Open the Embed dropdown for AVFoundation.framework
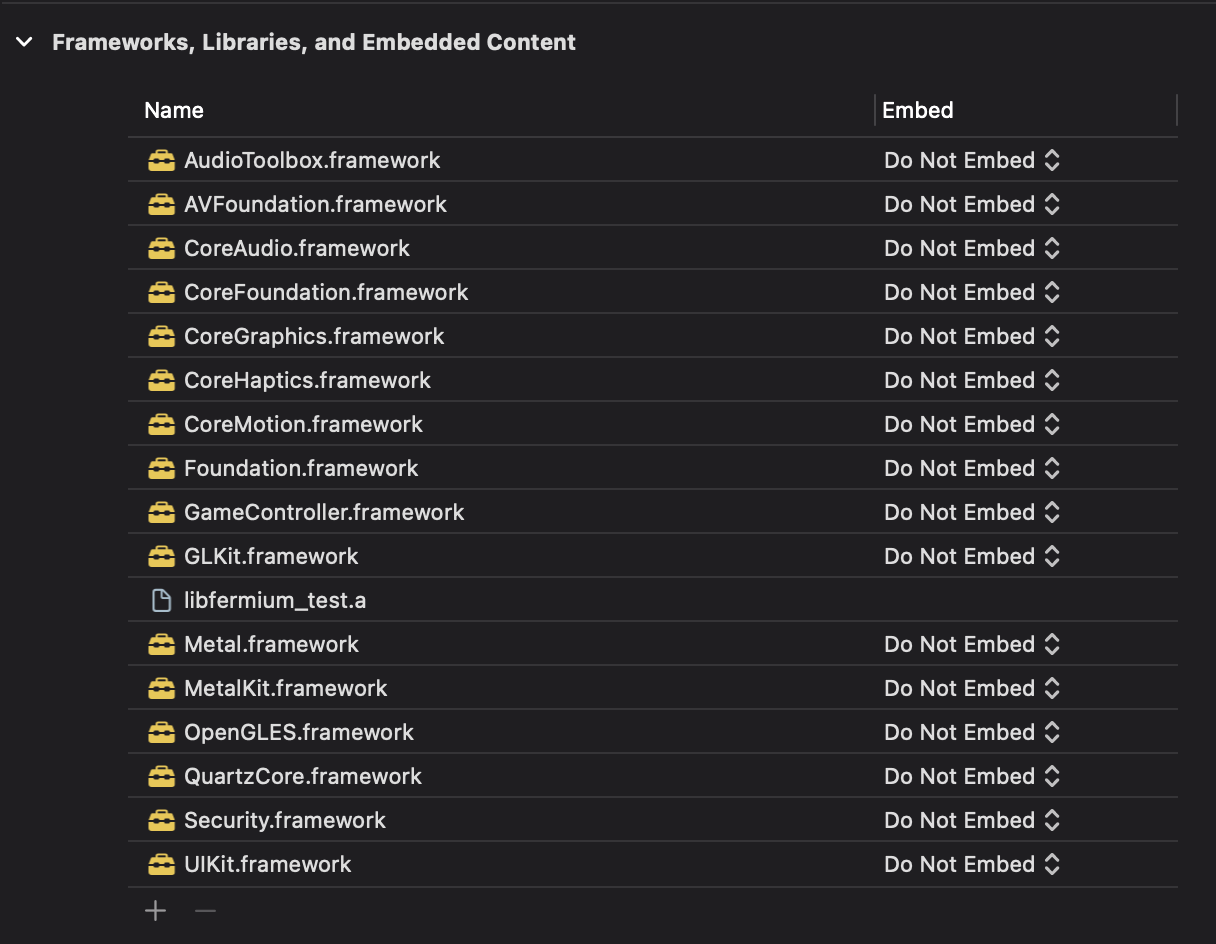The image size is (1216, 944). point(1051,204)
